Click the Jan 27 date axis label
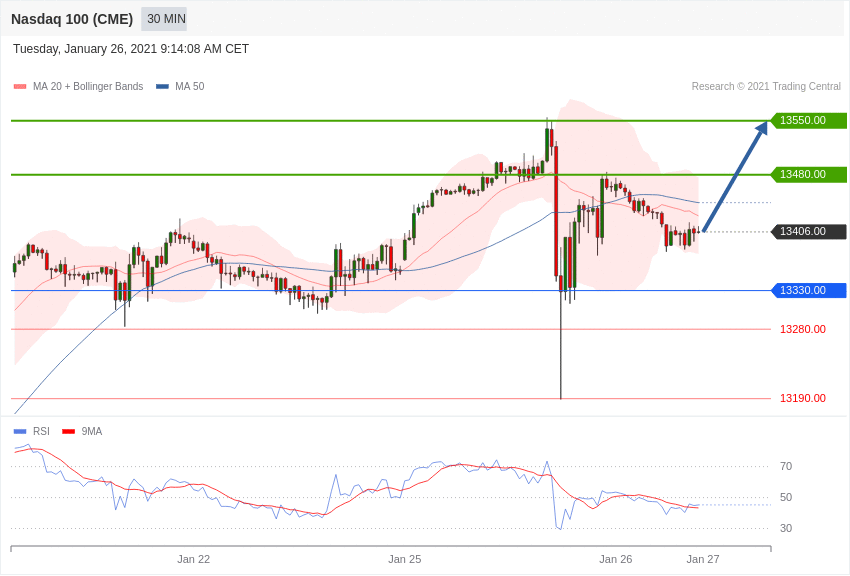The height and width of the screenshot is (576, 850). (703, 559)
